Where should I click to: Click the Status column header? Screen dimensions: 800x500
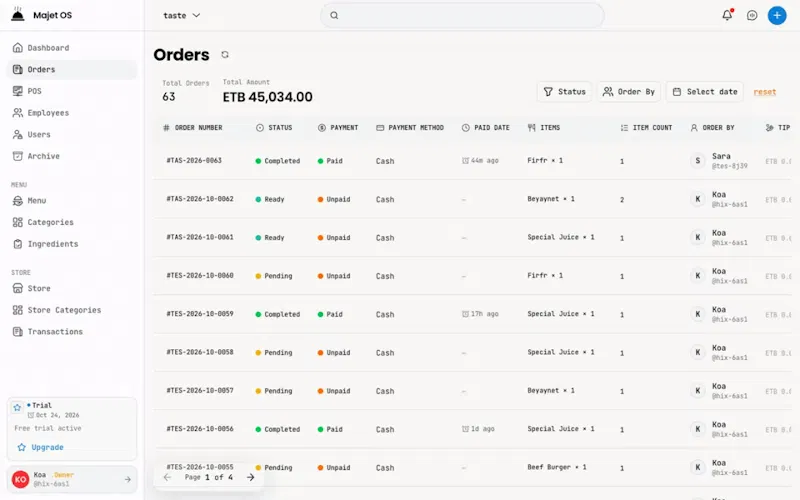tap(274, 128)
